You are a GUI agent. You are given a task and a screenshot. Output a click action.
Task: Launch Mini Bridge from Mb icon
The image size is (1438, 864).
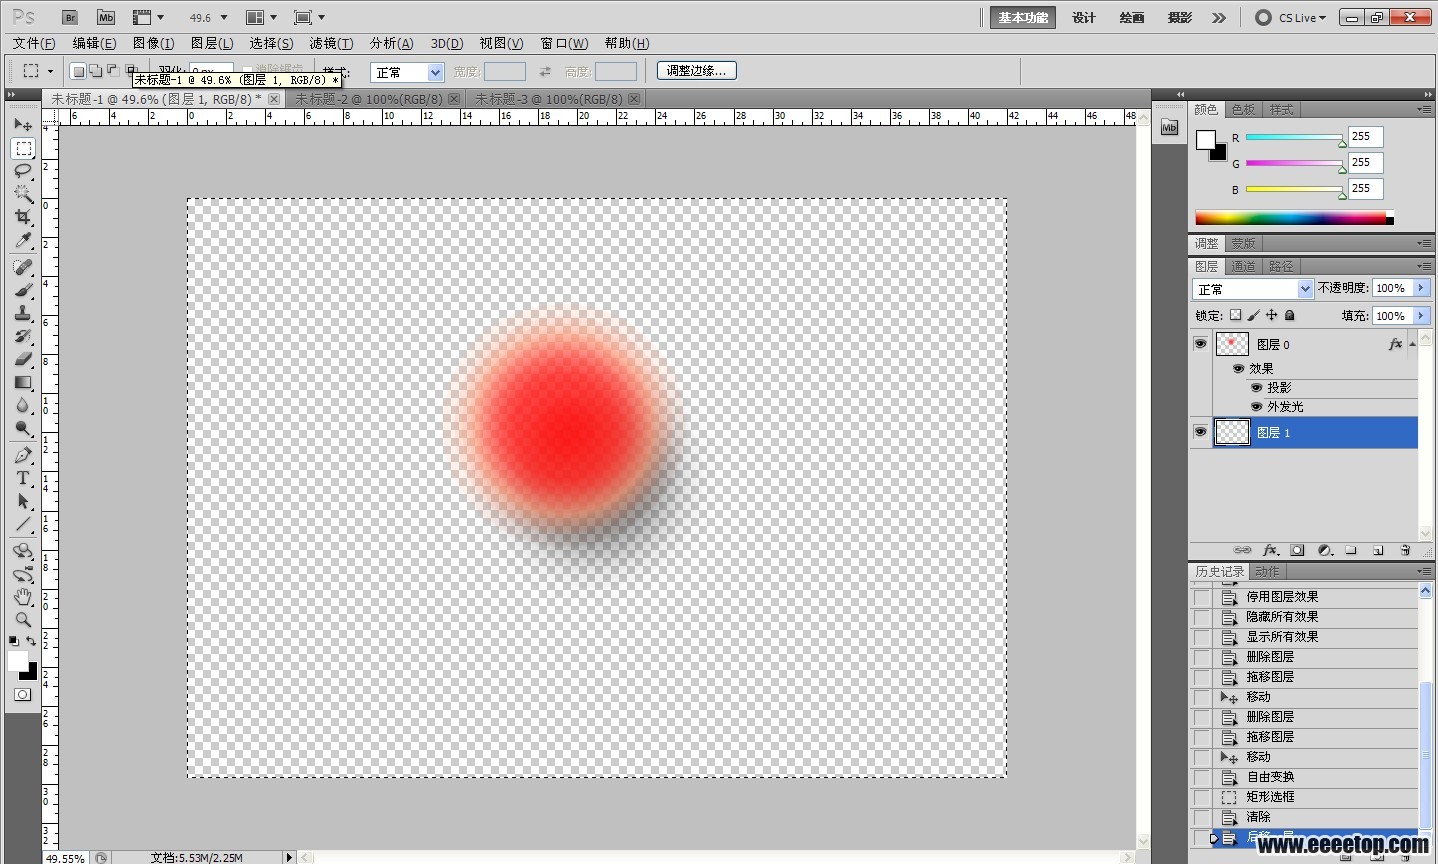pos(106,17)
